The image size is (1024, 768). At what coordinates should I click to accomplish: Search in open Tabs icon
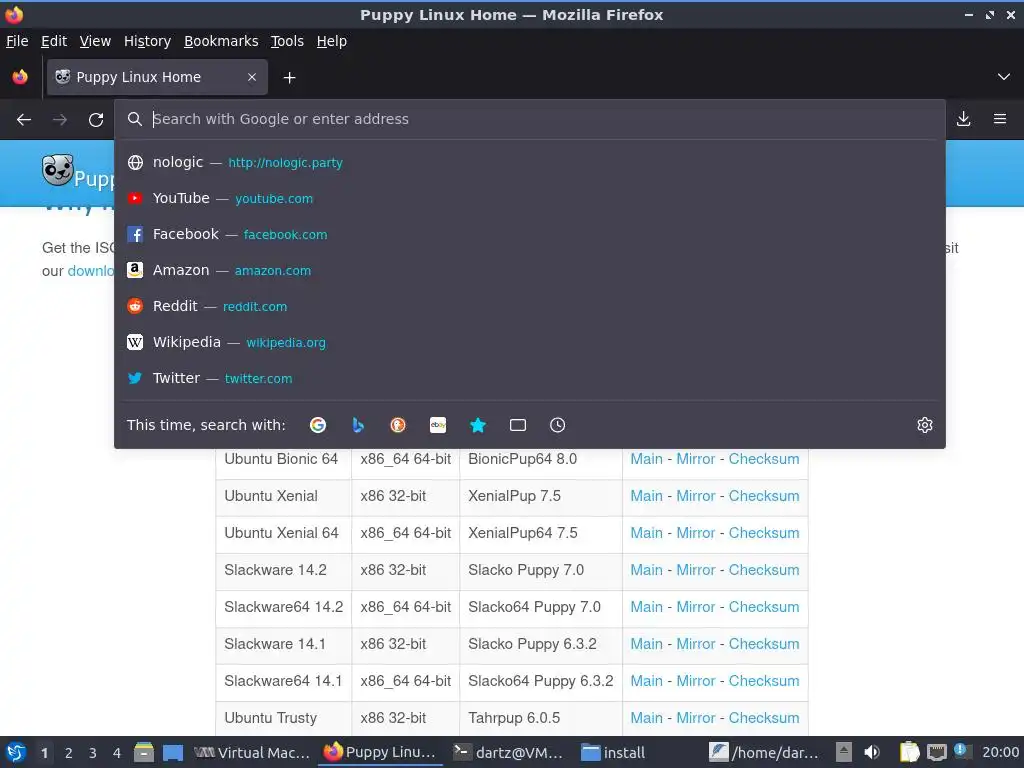518,425
